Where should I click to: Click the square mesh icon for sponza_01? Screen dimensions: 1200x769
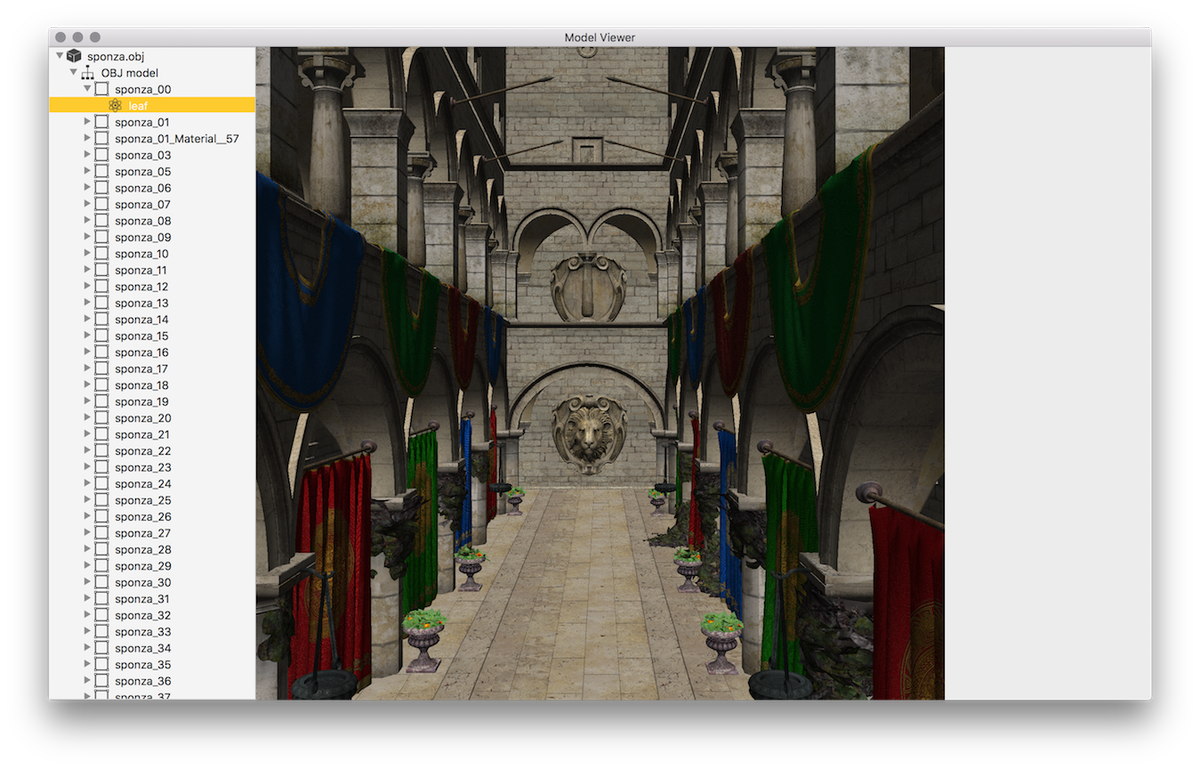point(101,122)
